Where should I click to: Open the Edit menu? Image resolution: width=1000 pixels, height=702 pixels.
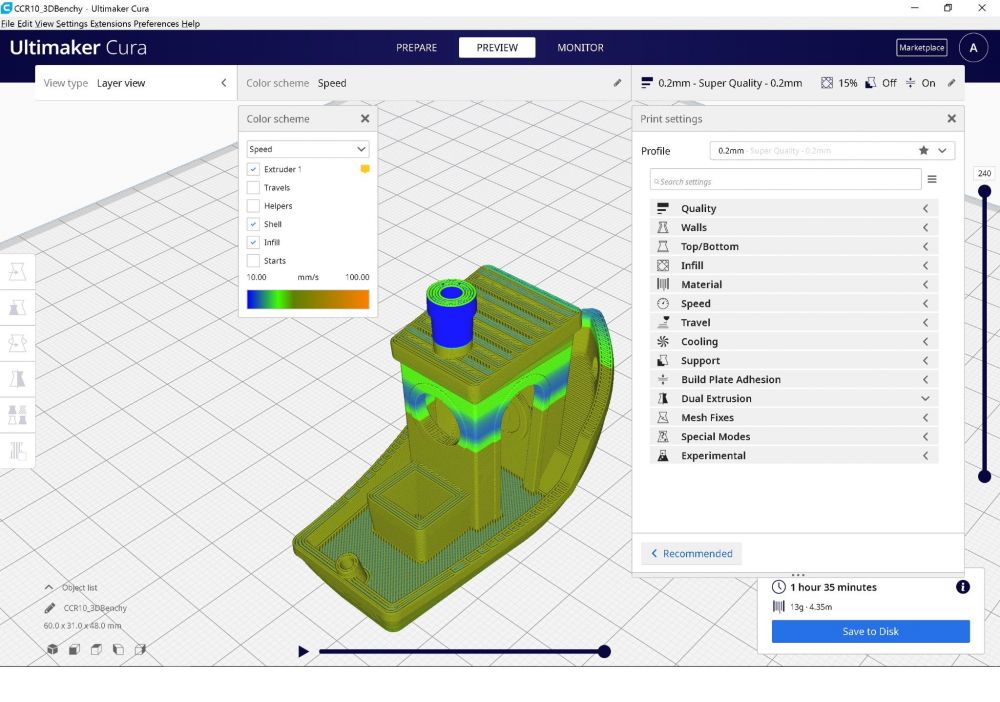(24, 24)
